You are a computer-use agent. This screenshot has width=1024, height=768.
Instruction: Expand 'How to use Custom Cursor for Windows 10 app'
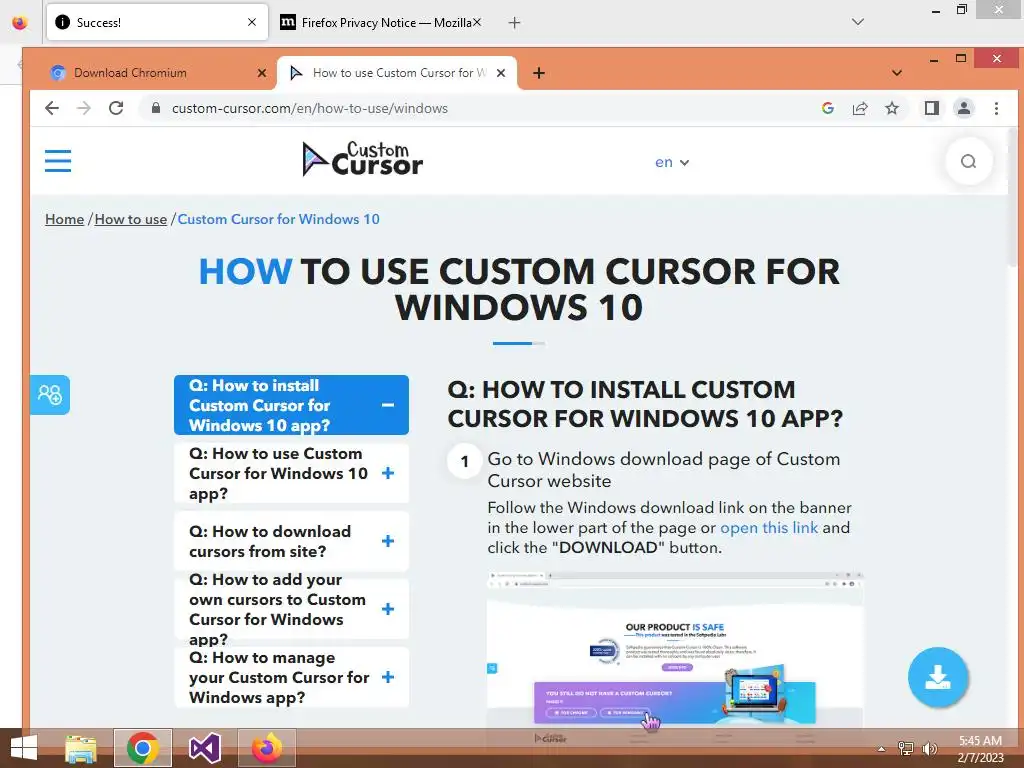[291, 473]
